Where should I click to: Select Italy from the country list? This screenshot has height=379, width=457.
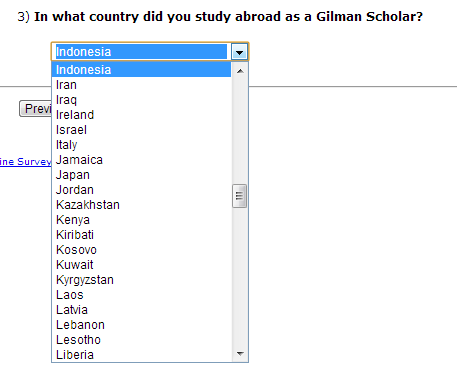click(141, 145)
